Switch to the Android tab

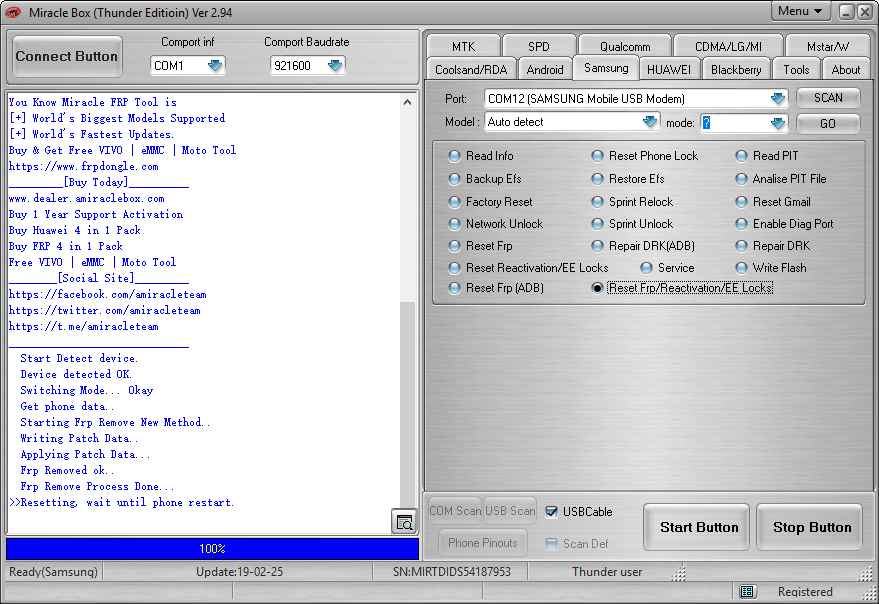[545, 70]
